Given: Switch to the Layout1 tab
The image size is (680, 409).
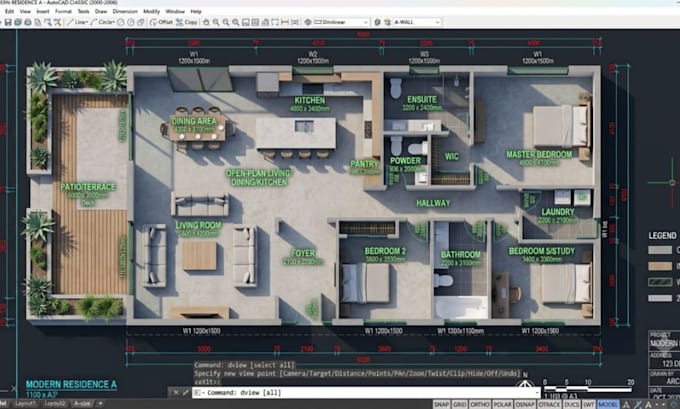Looking at the screenshot, I should [x=25, y=404].
